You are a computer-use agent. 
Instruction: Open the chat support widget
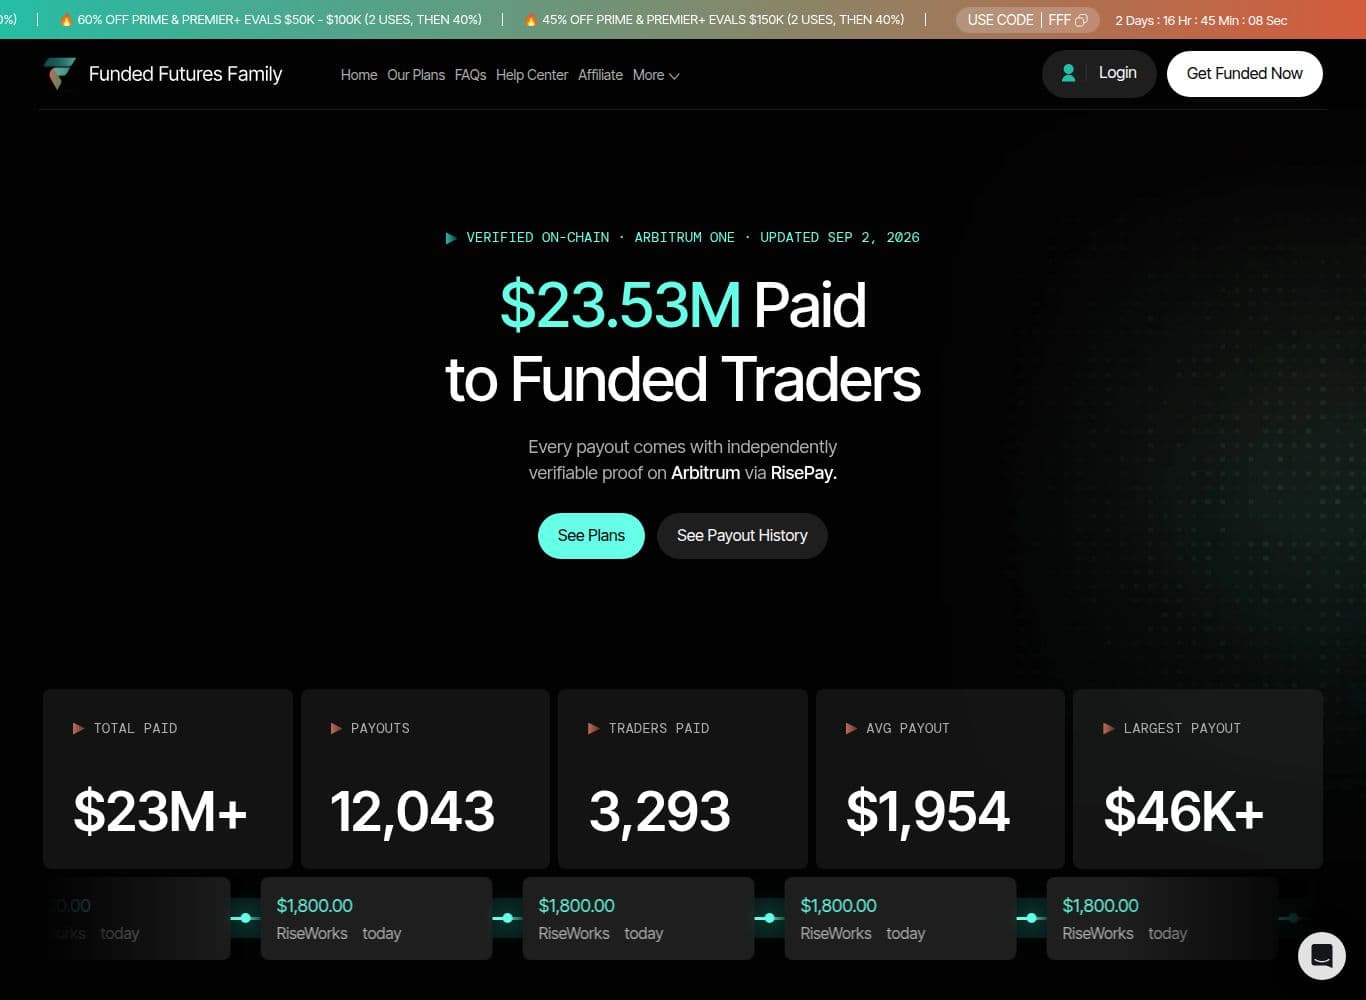pyautogui.click(x=1321, y=956)
